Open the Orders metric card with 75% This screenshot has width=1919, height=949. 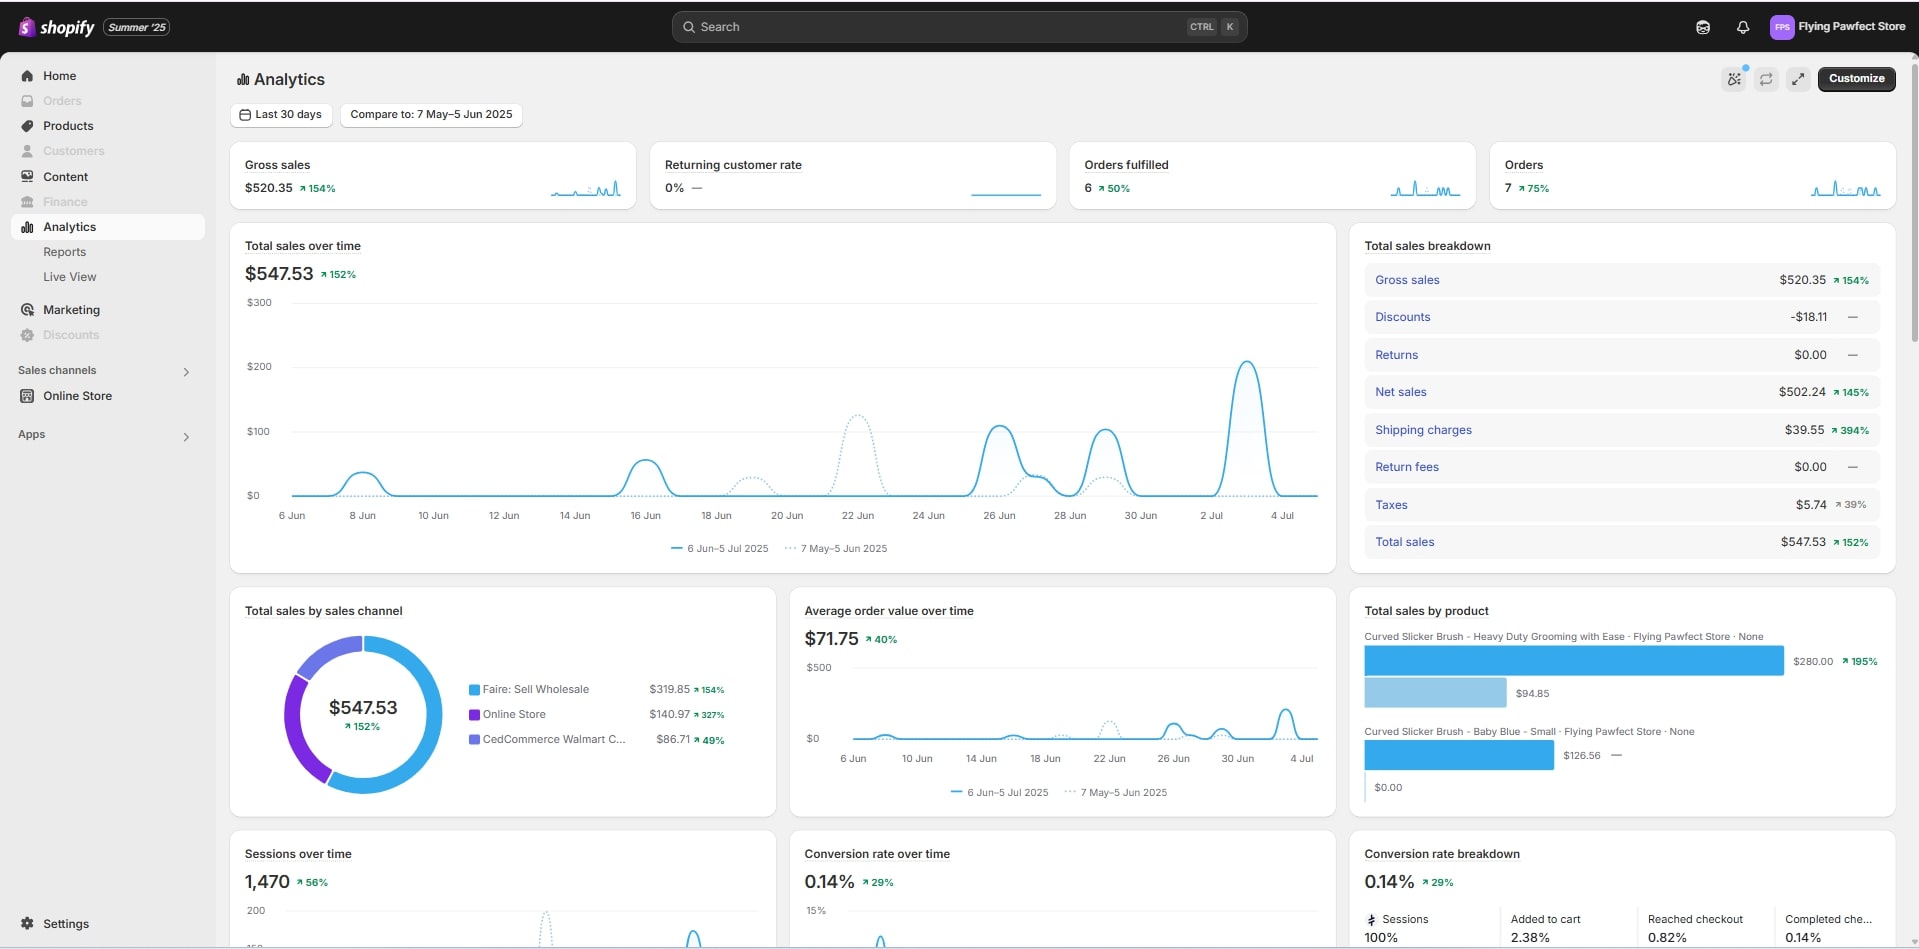pyautogui.click(x=1692, y=176)
